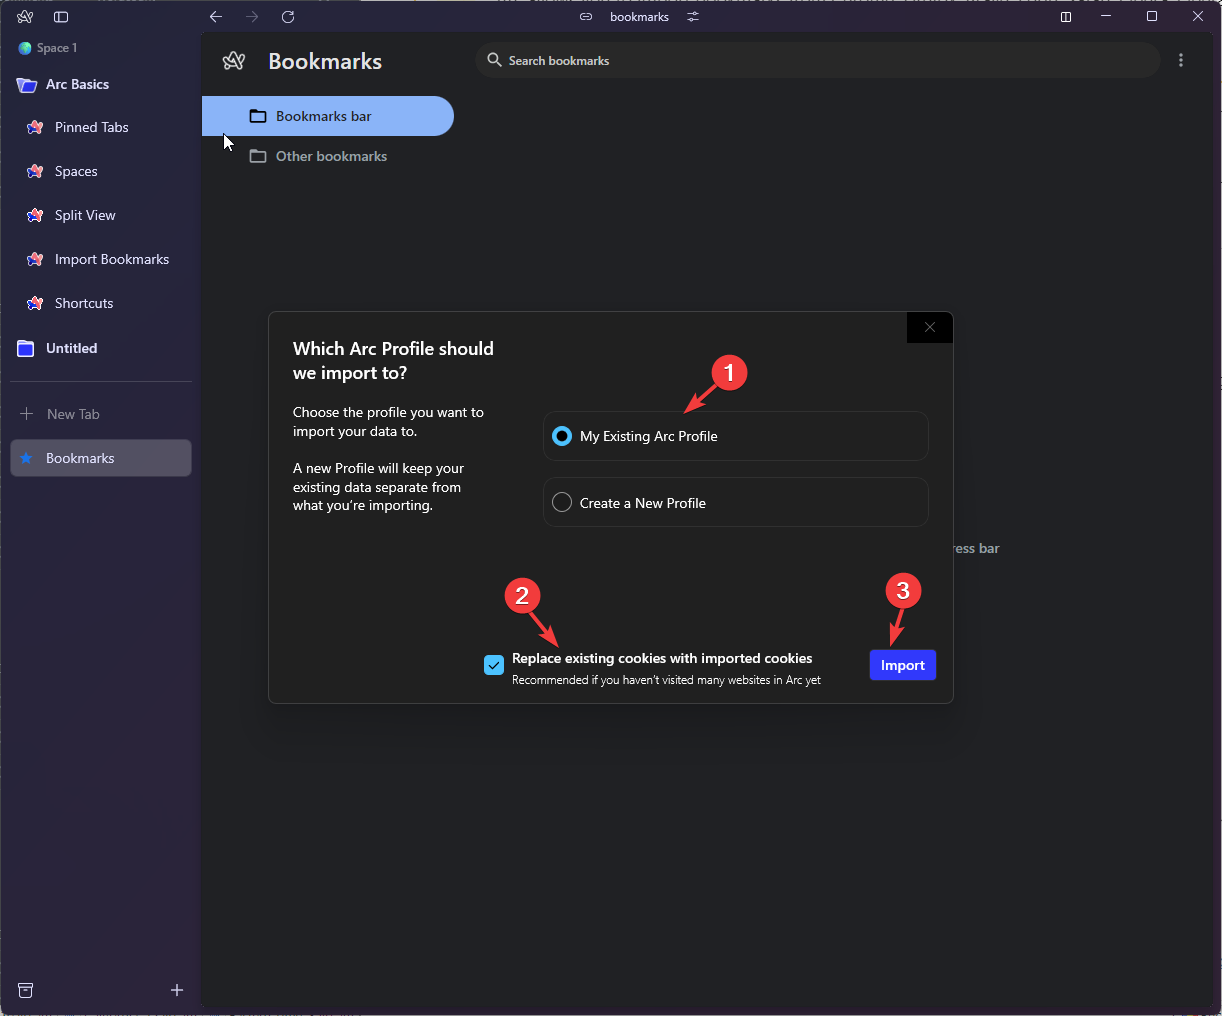Open the bookmarks three-dot menu
1222x1016 pixels.
click(x=1181, y=61)
